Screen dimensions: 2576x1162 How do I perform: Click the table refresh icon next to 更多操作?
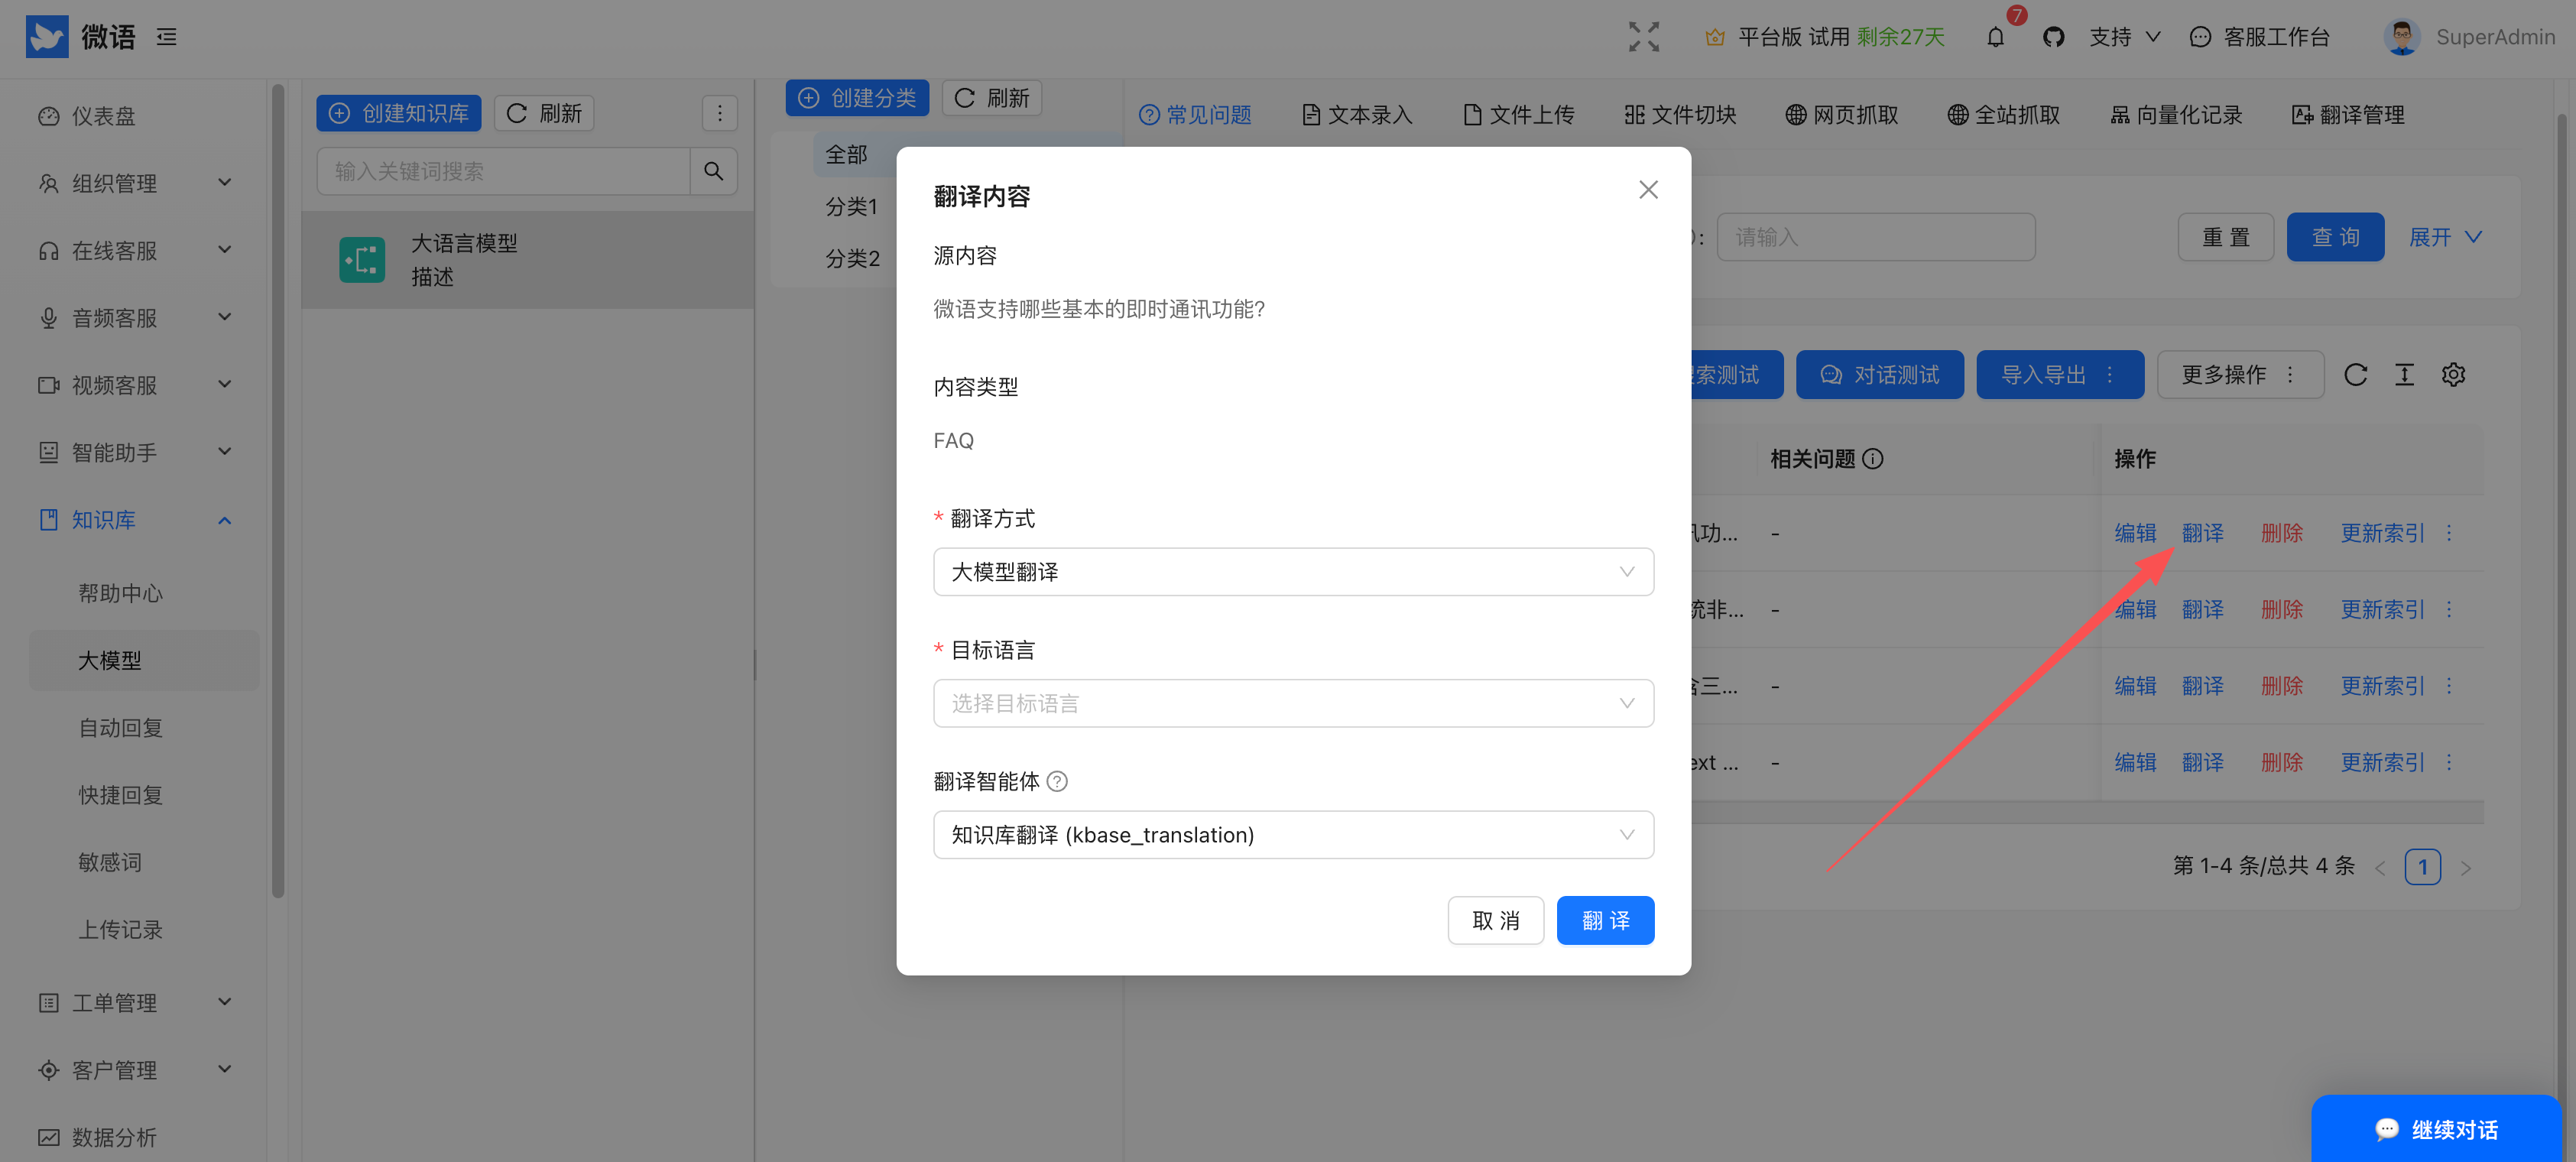click(x=2355, y=374)
